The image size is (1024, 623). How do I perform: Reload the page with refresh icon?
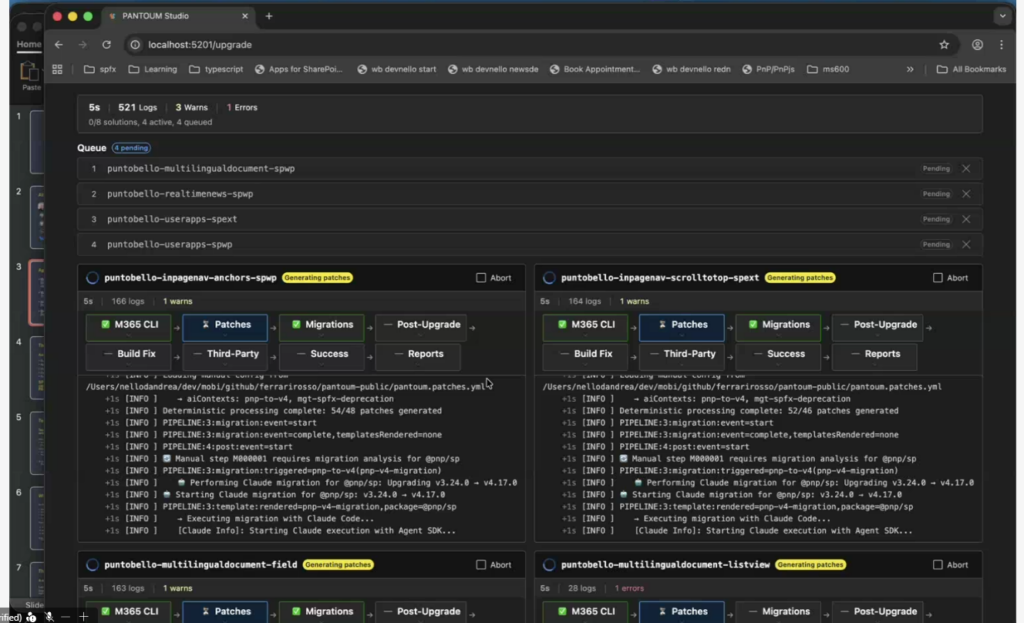coord(108,45)
